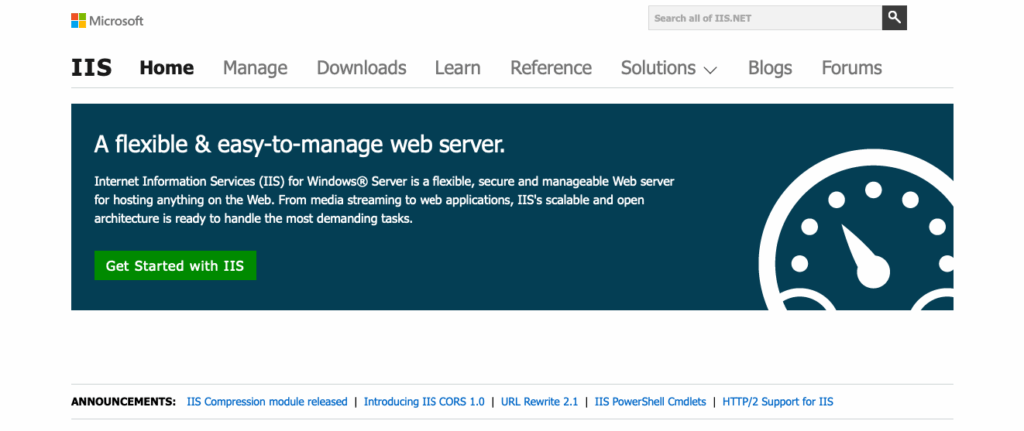The height and width of the screenshot is (431, 1024).
Task: Click the Microsoft logo
Action: tap(107, 21)
